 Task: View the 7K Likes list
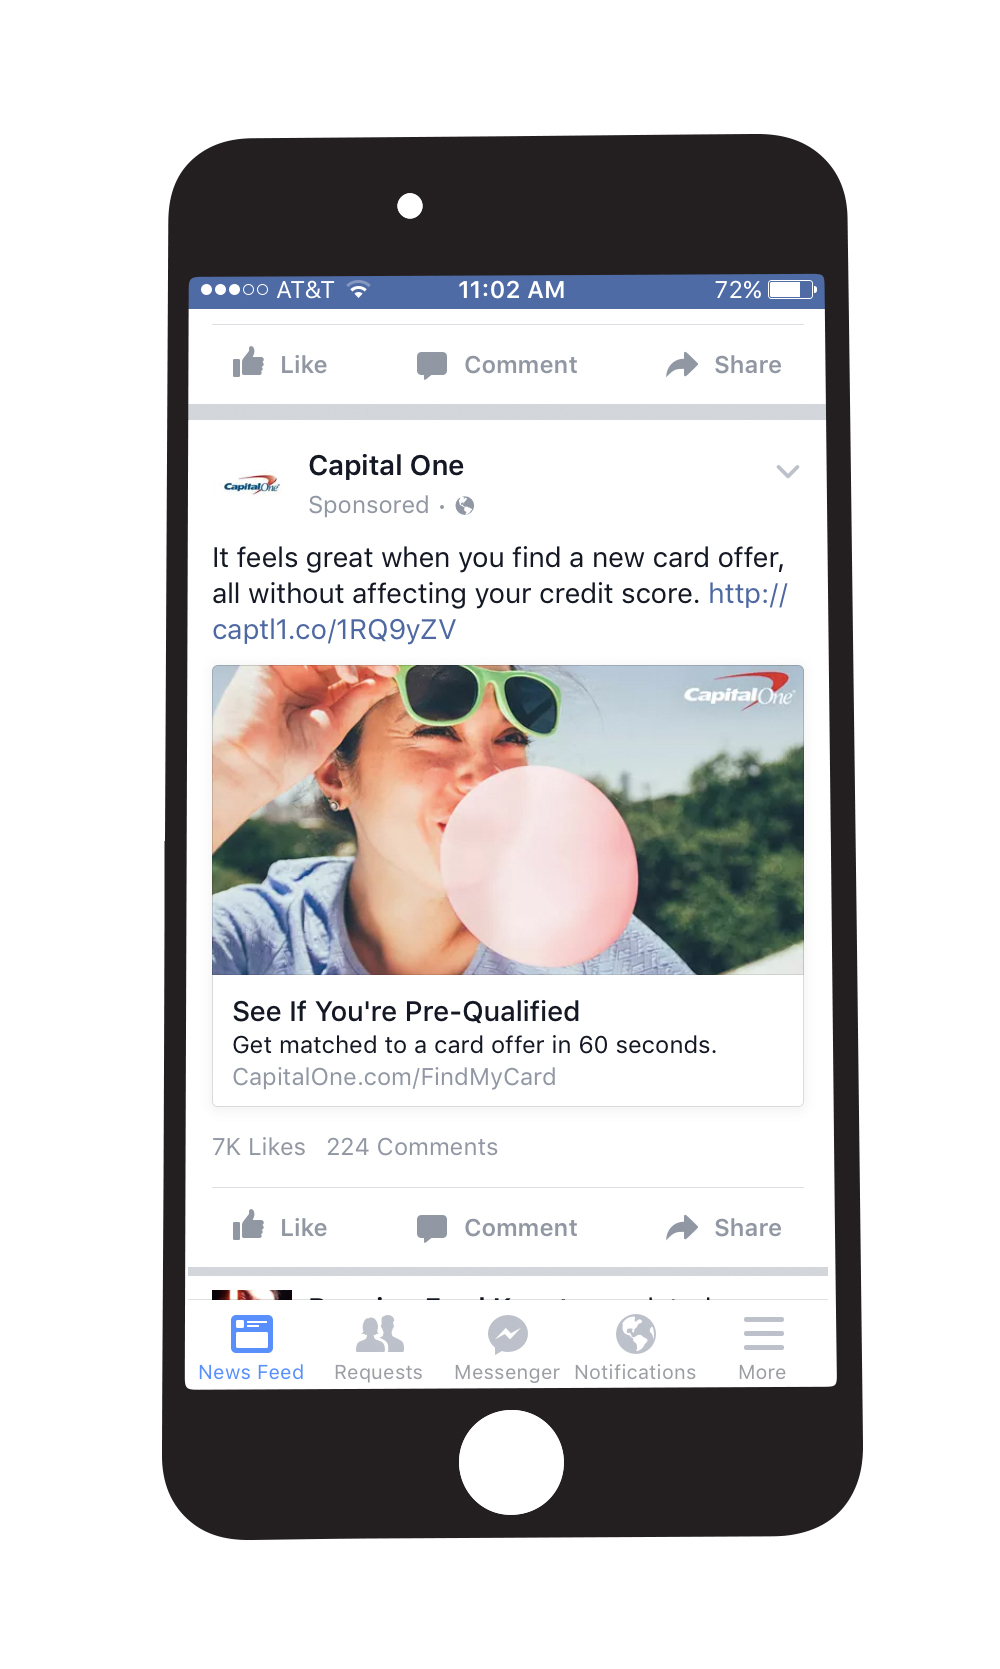point(259,1147)
